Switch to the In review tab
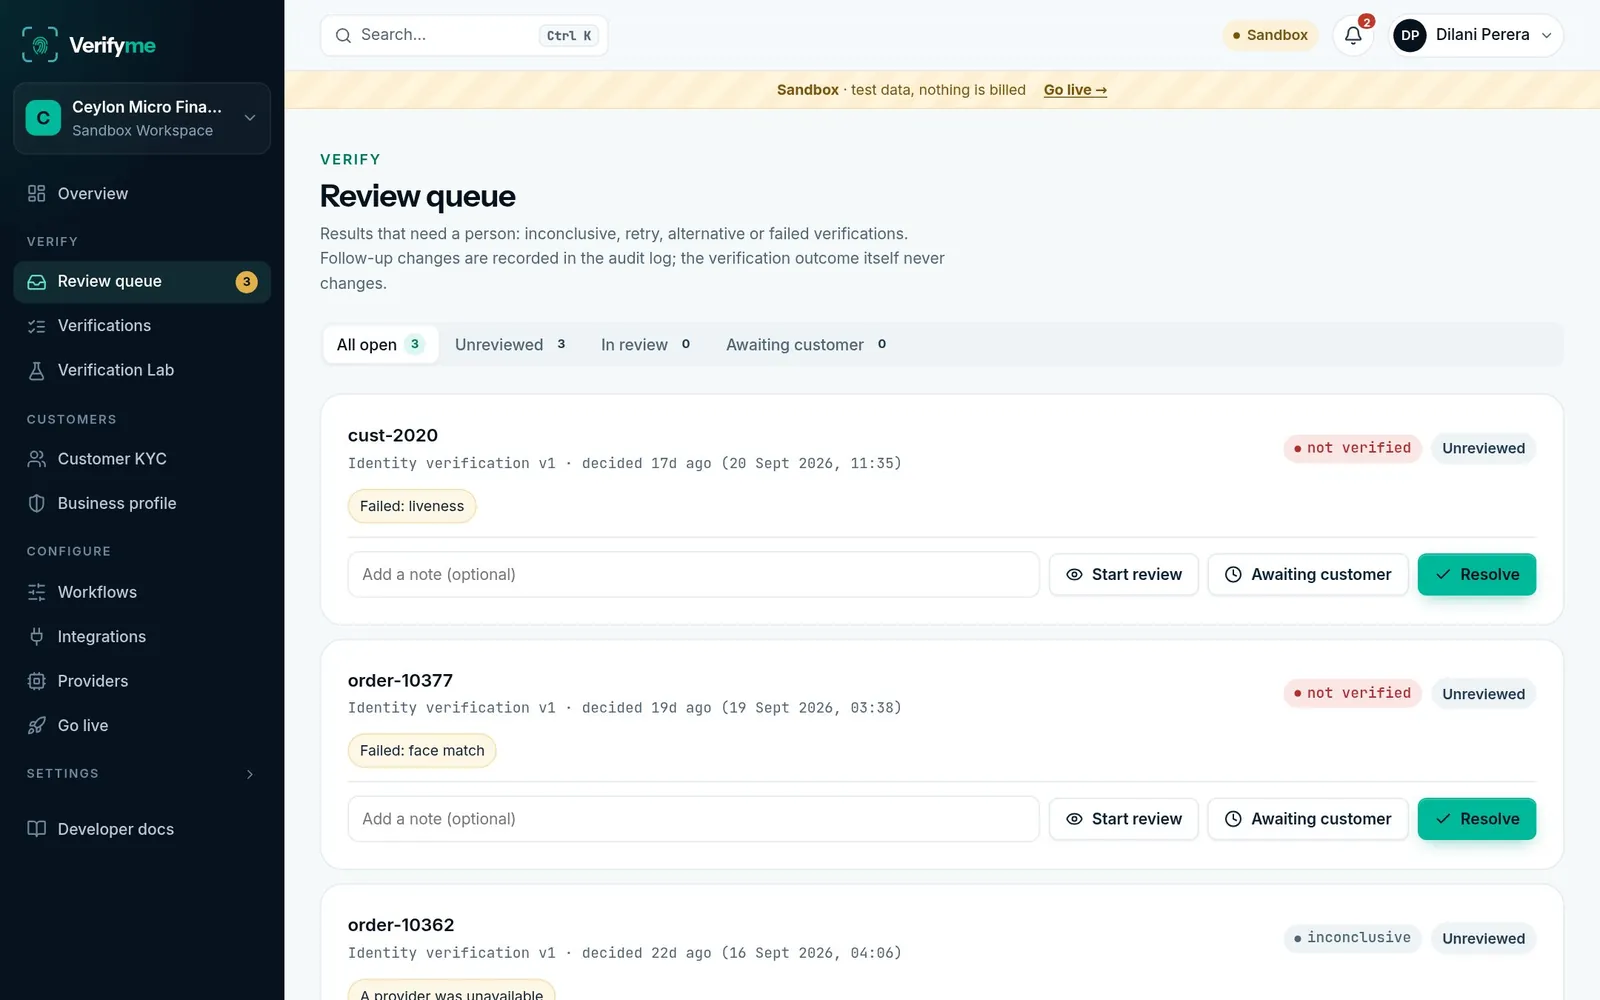Screen dimensions: 1600x1000 tap(645, 344)
